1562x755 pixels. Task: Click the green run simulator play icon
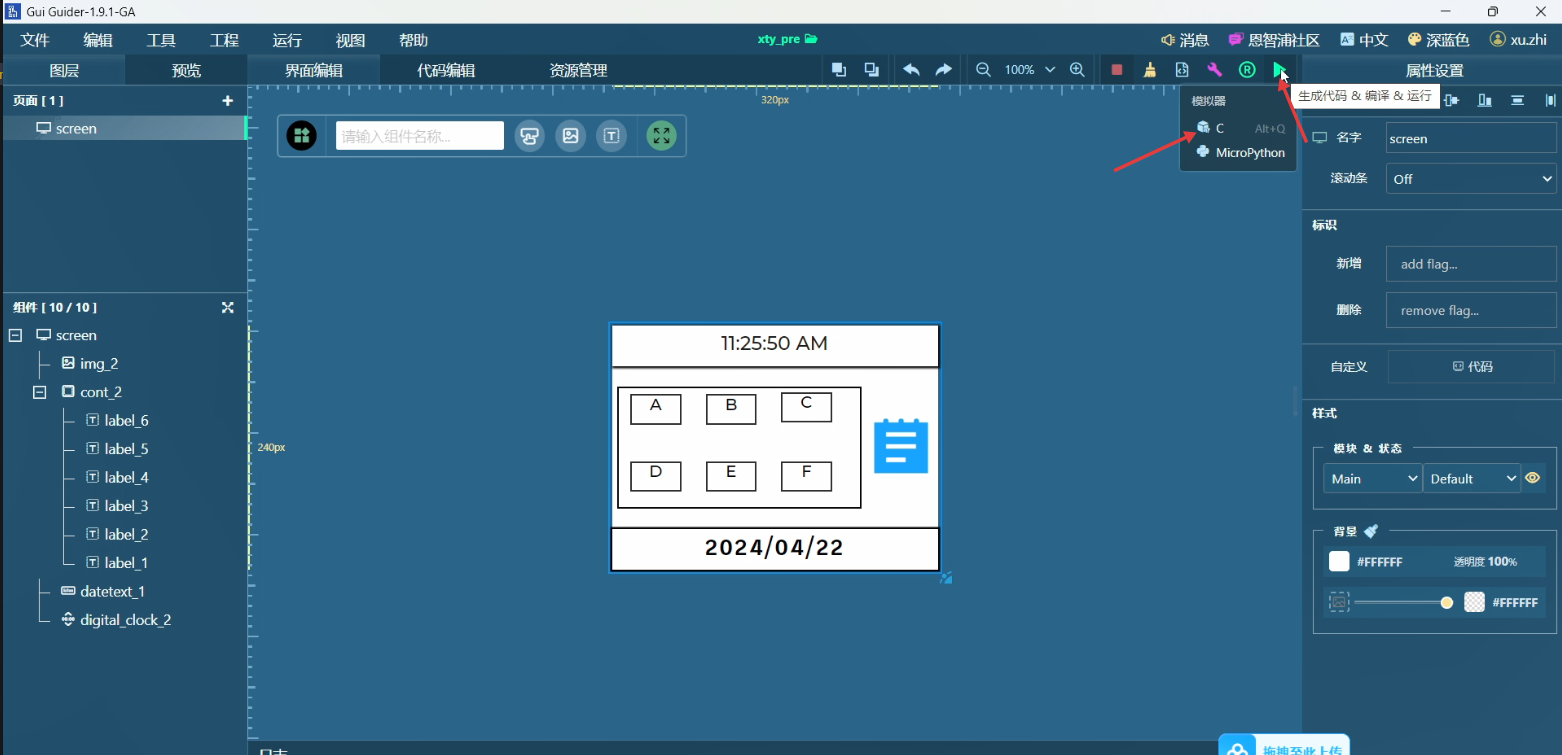[x=1279, y=70]
